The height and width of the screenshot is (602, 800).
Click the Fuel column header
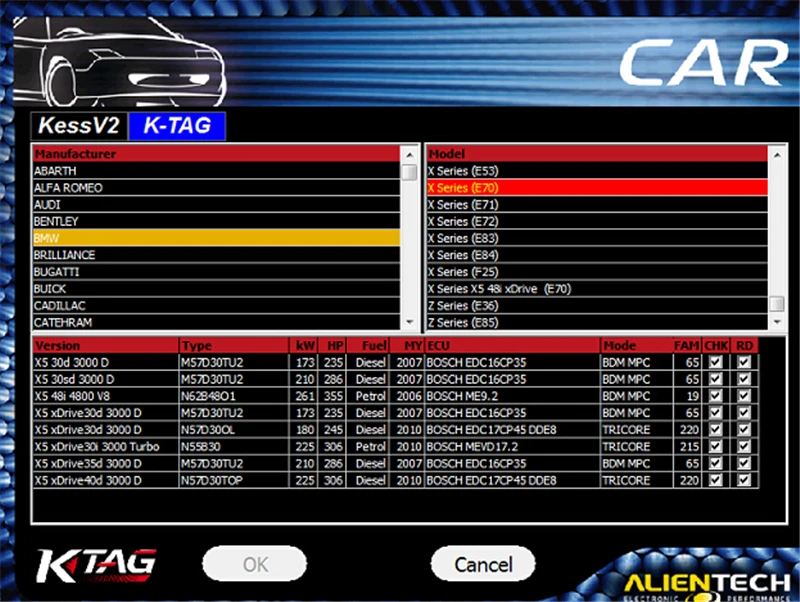coord(368,345)
